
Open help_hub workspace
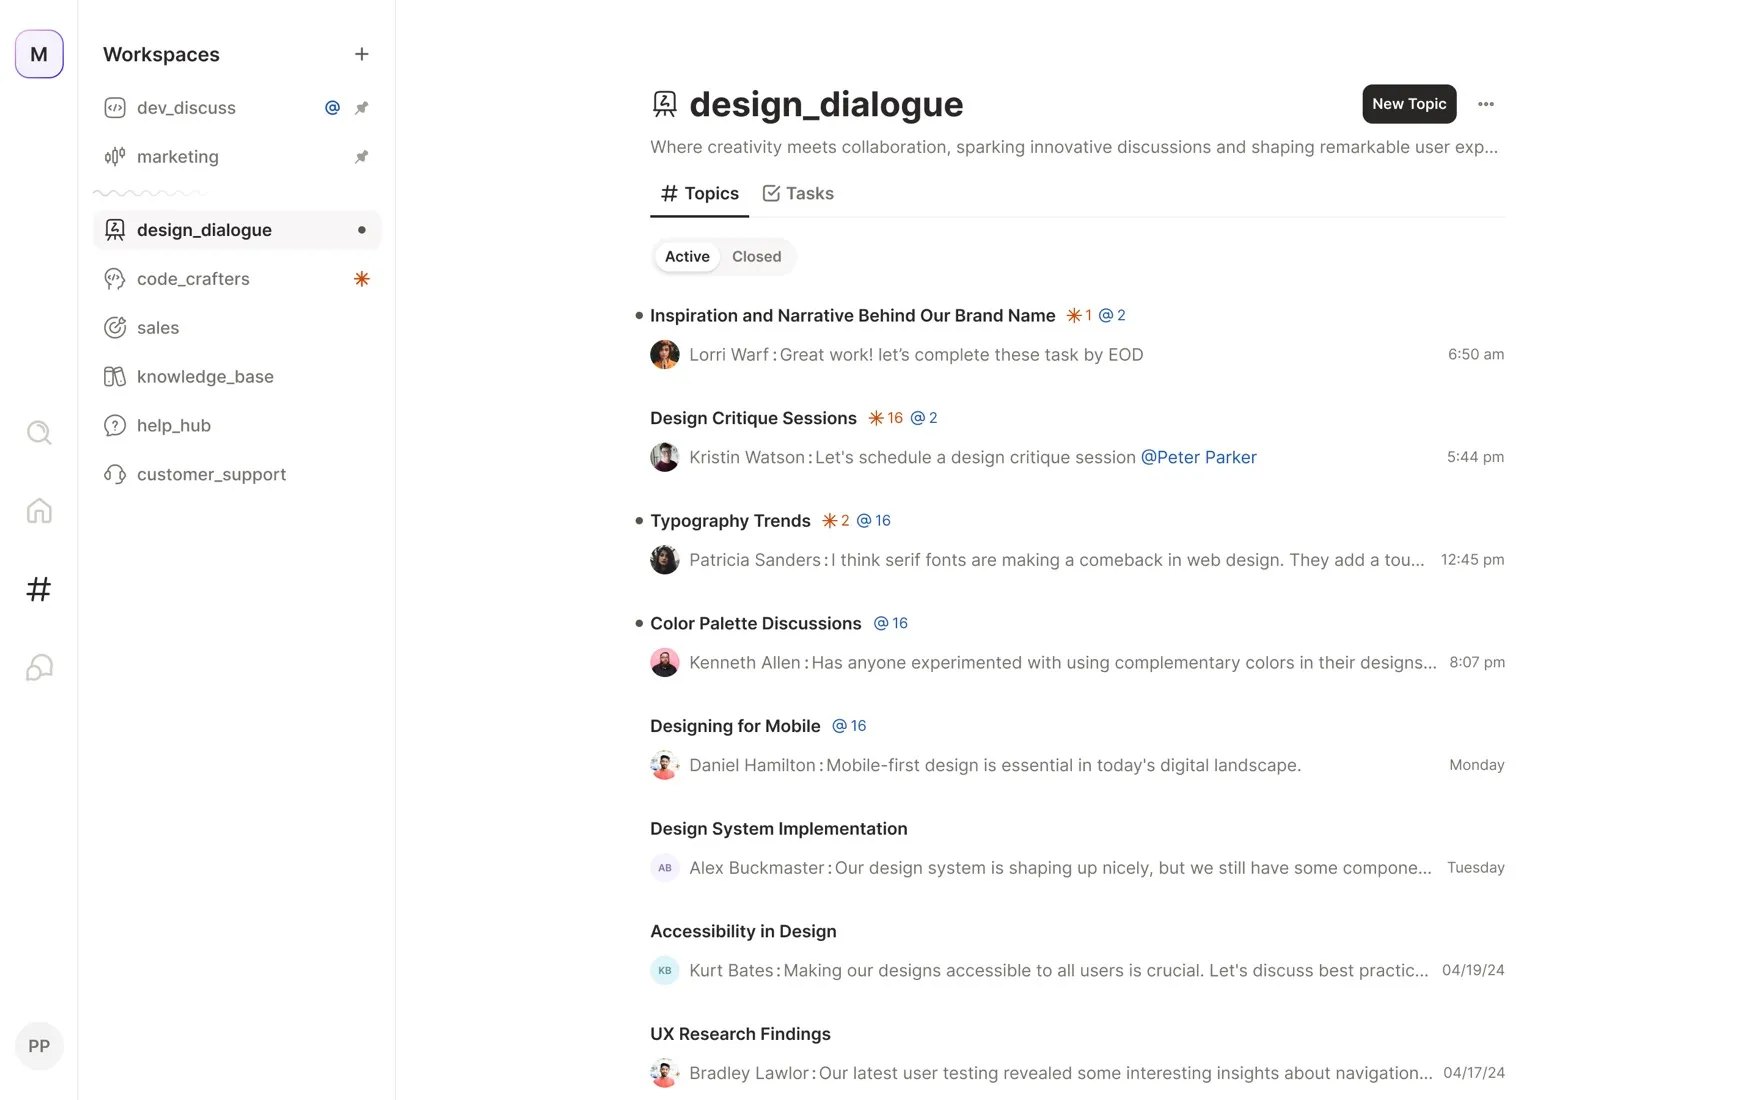click(237, 426)
